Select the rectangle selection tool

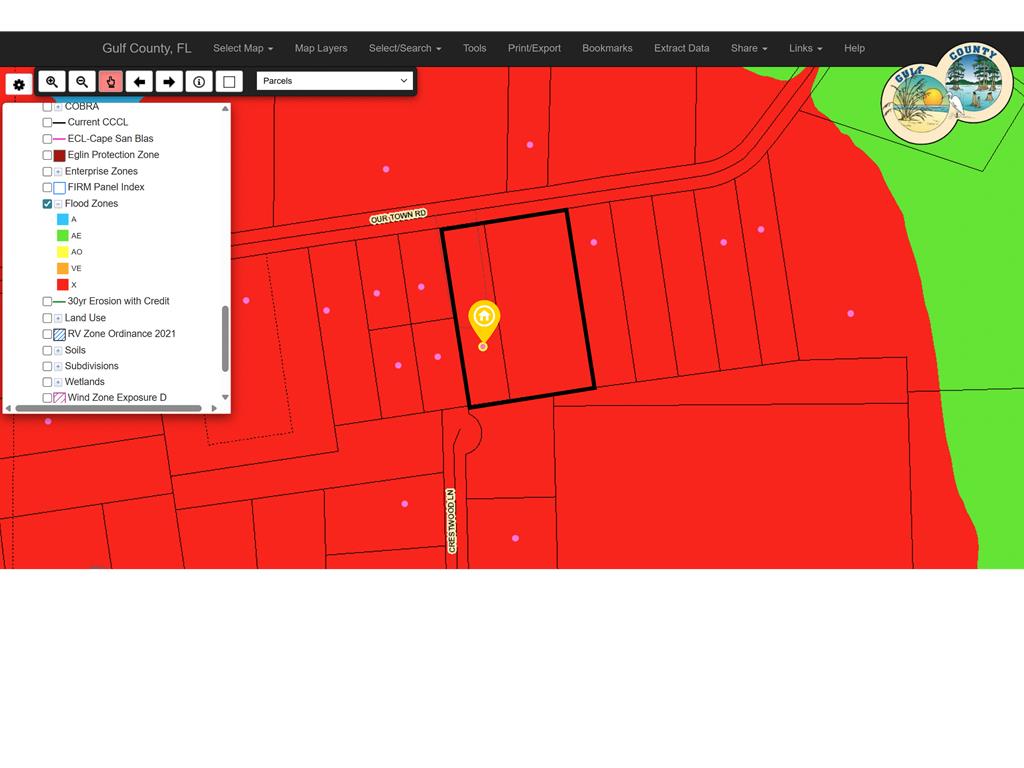[x=229, y=82]
